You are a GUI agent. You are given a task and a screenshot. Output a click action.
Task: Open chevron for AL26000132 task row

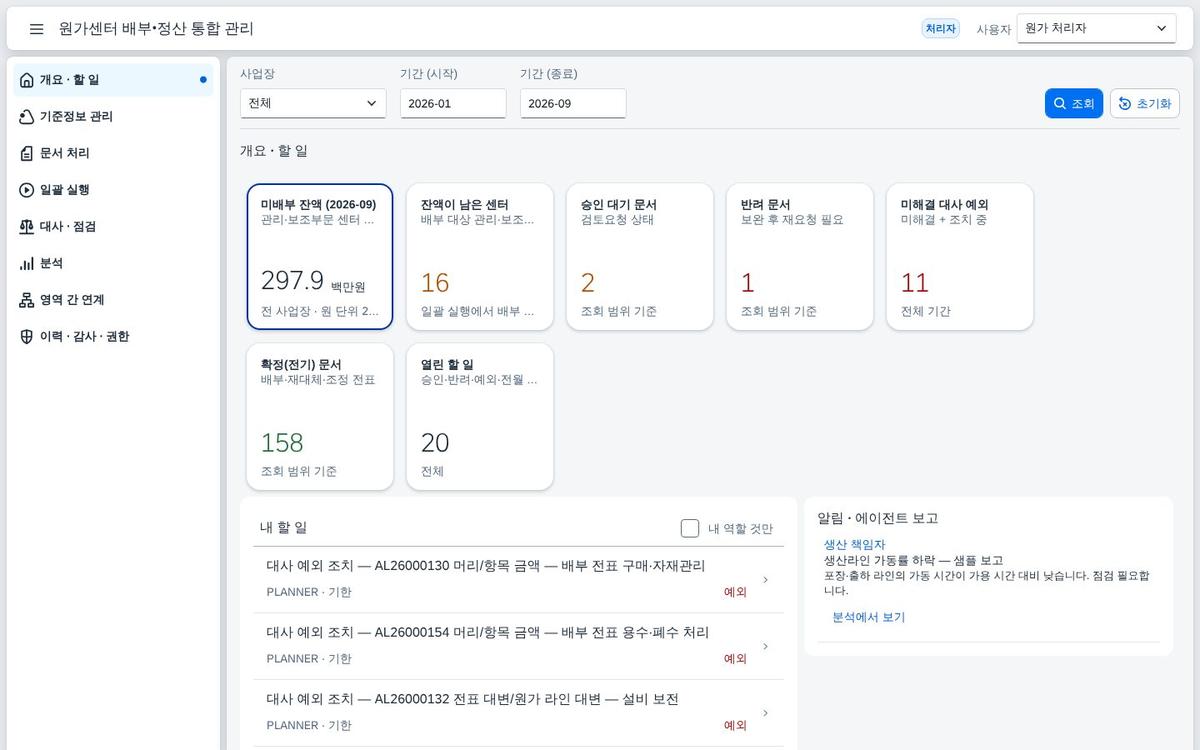pos(766,713)
